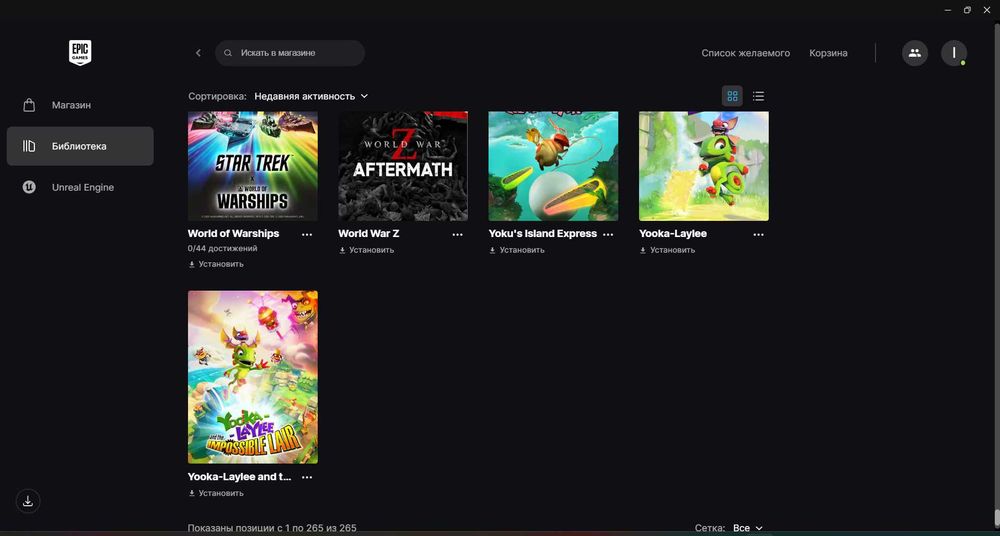This screenshot has height=536, width=1000.
Task: Install Yoku's Island Express via Установить
Action: [517, 250]
